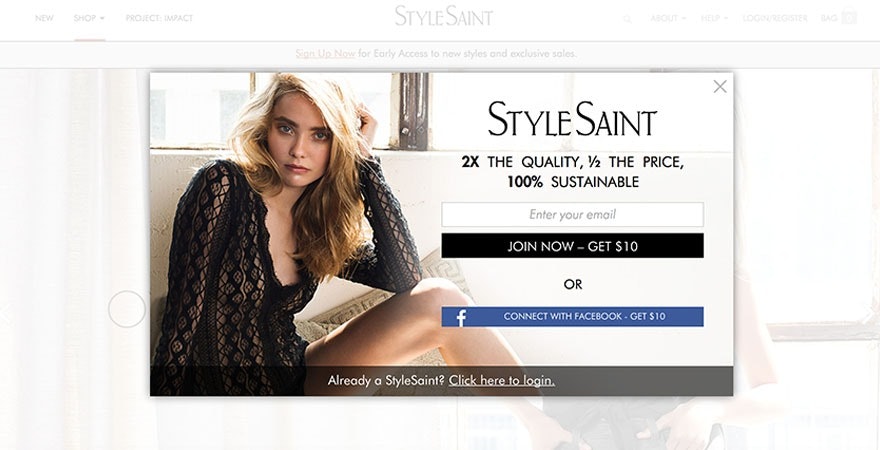
Task: Click the StyleSaint logo in the header
Action: click(x=443, y=16)
